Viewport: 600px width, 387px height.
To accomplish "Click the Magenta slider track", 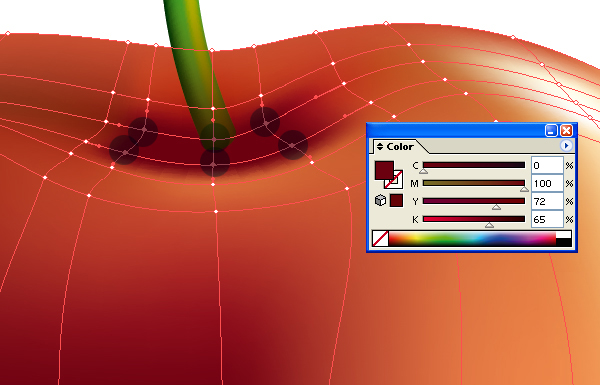I will [x=474, y=183].
